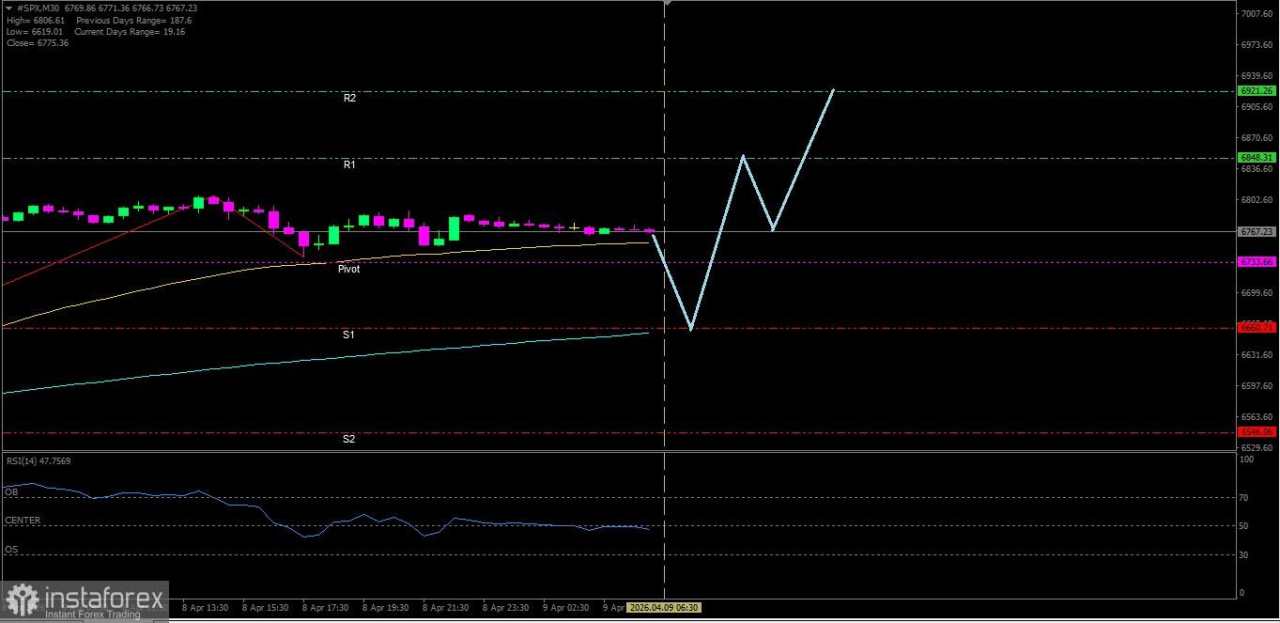Click the R2 resistance level label
The width and height of the screenshot is (1280, 623).
pyautogui.click(x=350, y=97)
